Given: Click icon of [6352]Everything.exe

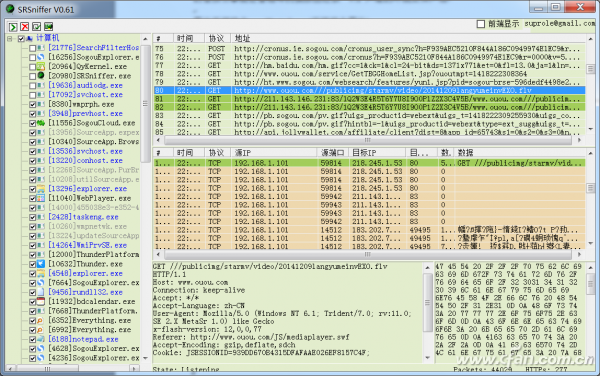Looking at the screenshot, I should 41,320.
